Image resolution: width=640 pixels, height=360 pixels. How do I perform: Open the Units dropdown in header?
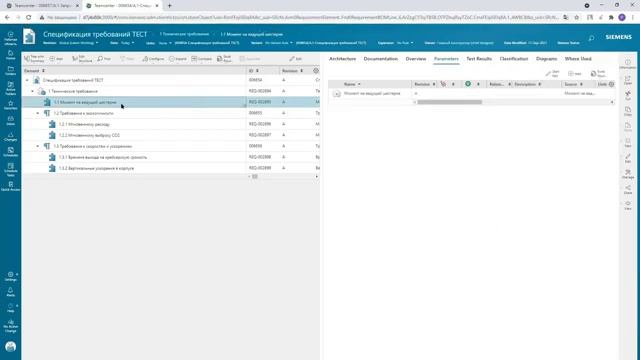pos(165,43)
